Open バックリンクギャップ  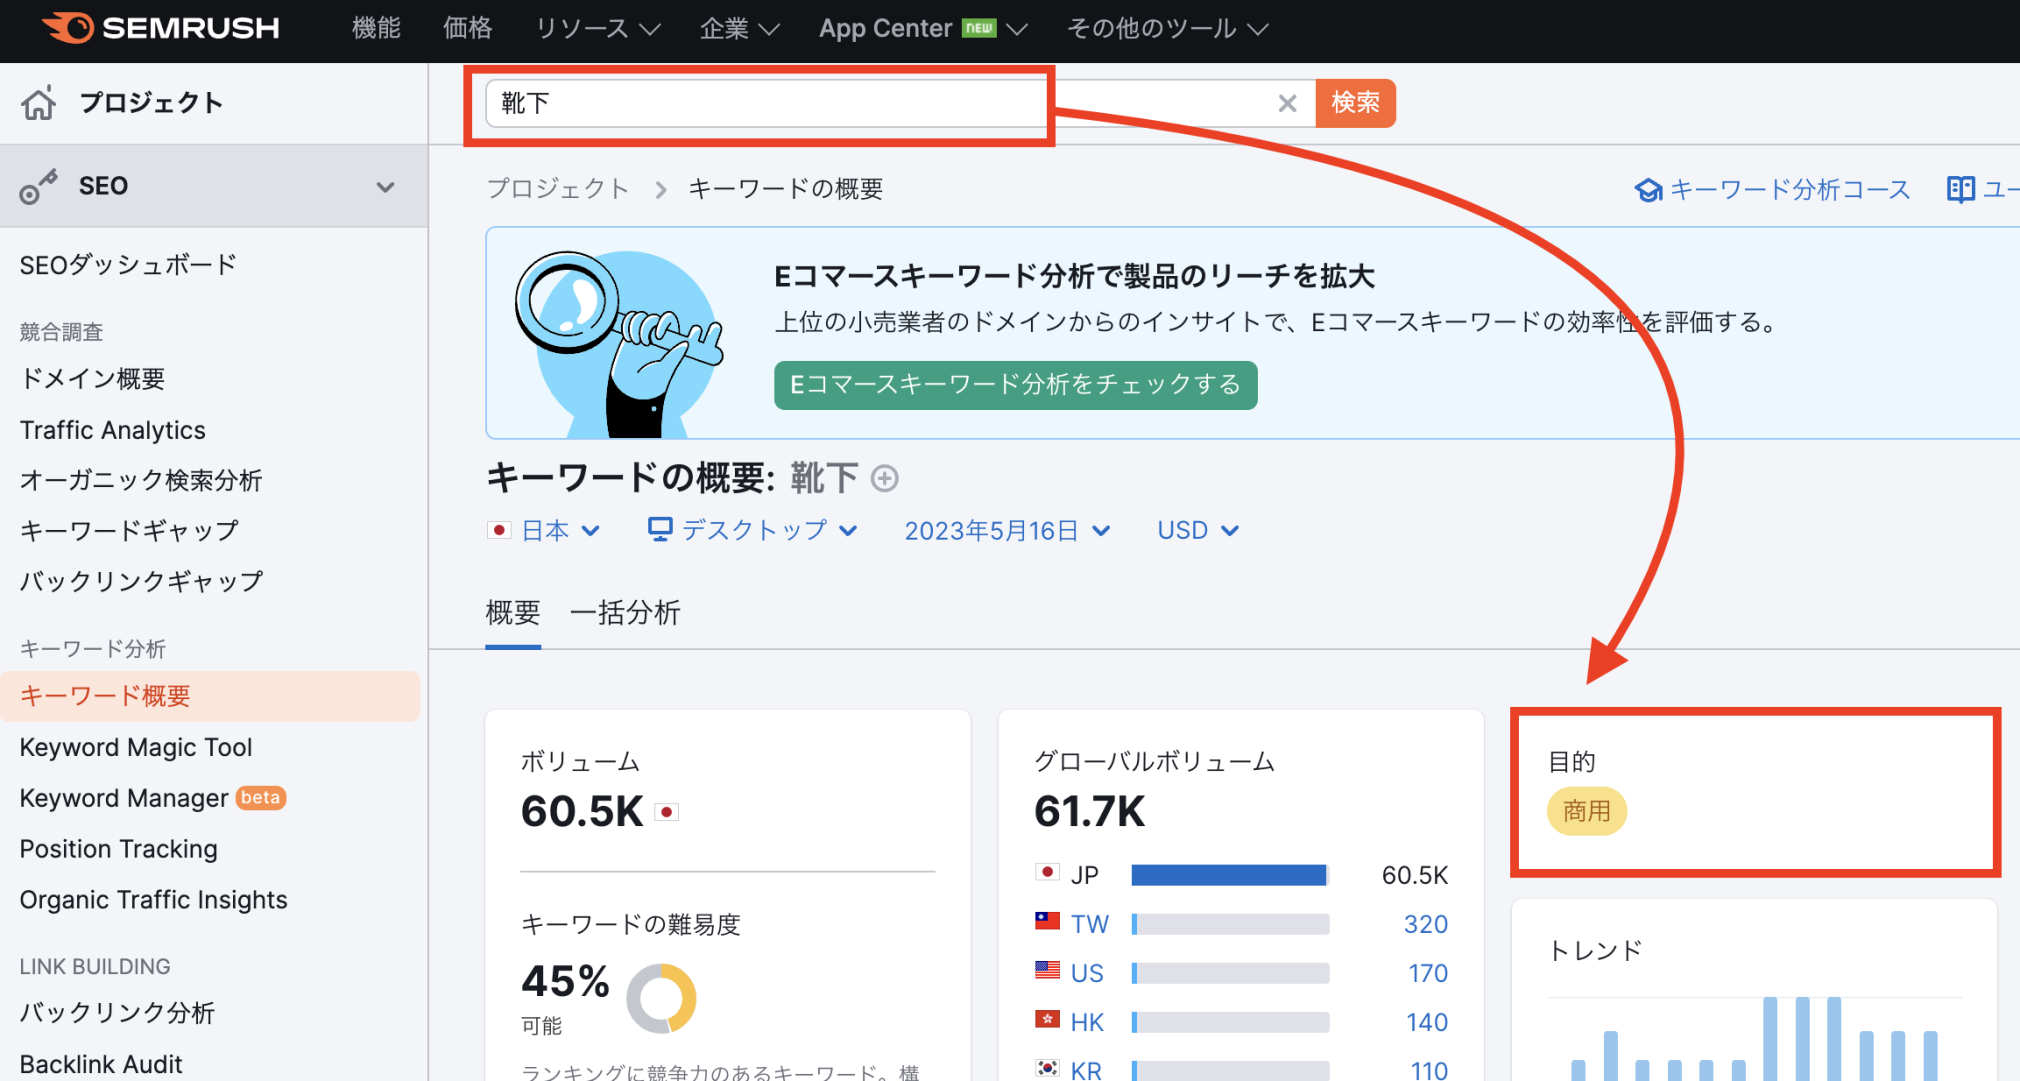[141, 581]
